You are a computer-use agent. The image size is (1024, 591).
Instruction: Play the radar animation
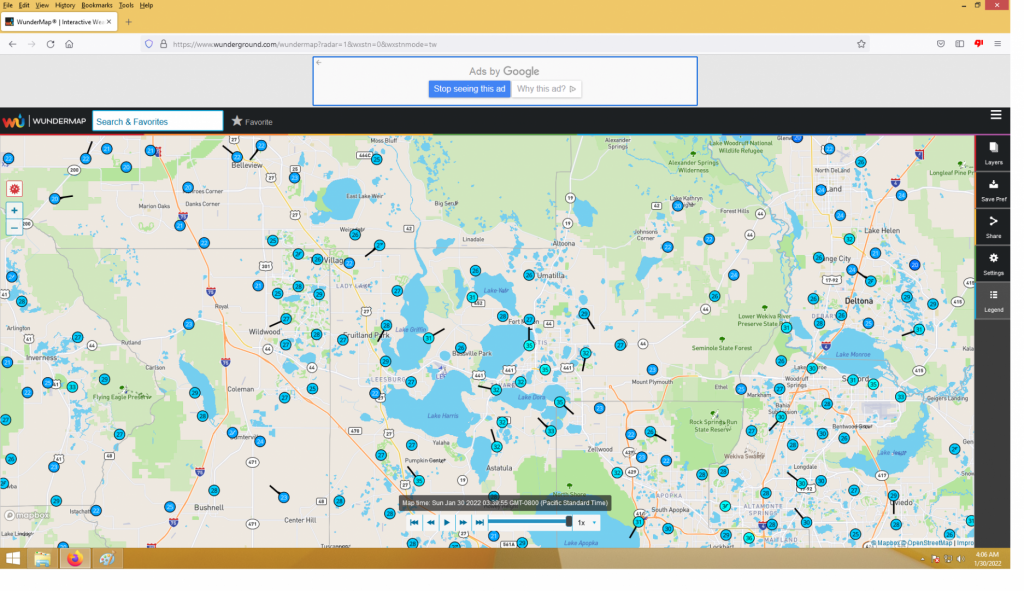tap(447, 522)
